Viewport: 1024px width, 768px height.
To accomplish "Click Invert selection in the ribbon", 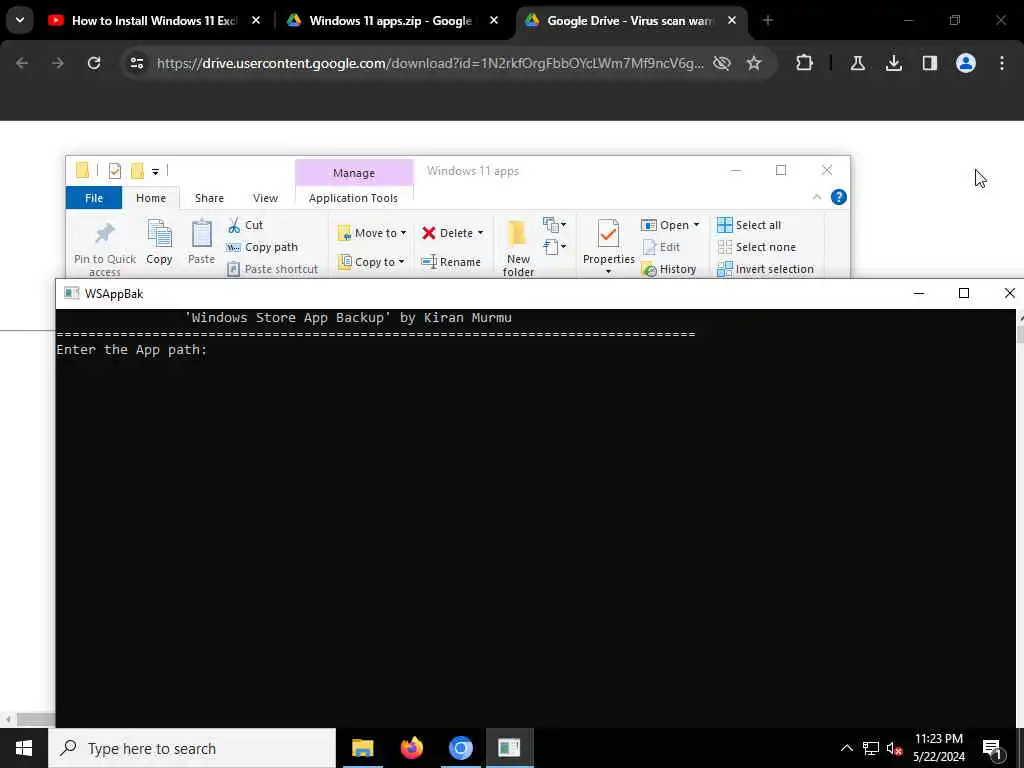I will click(765, 269).
